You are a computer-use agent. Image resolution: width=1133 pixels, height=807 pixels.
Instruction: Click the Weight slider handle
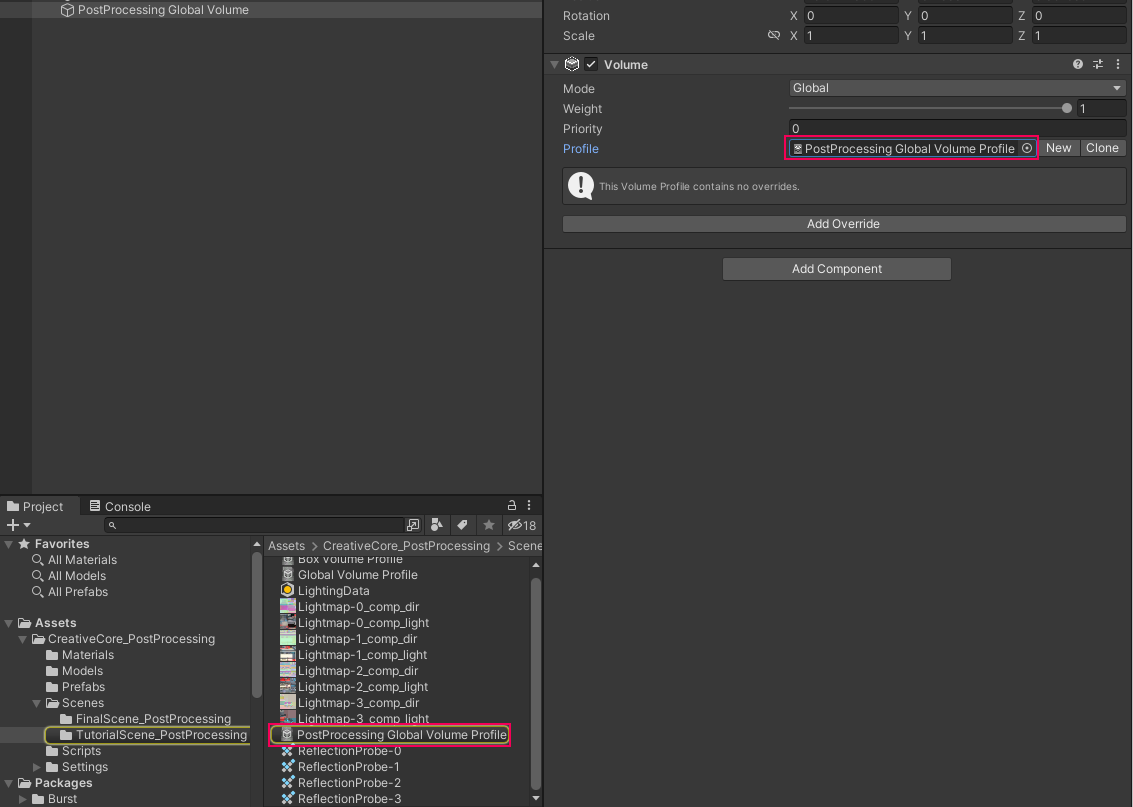tap(1067, 108)
